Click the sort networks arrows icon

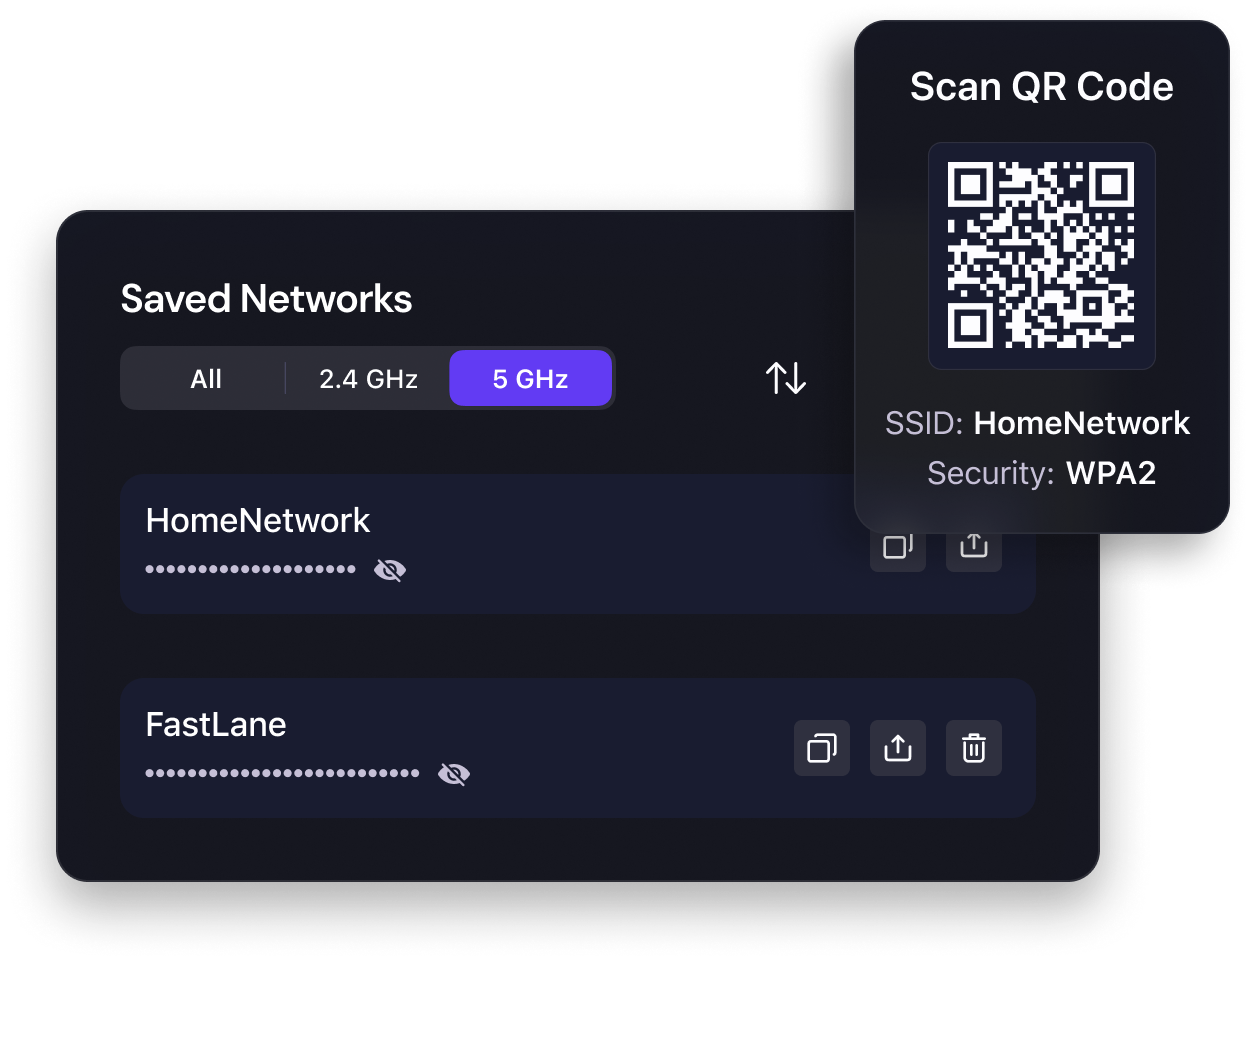tap(786, 378)
